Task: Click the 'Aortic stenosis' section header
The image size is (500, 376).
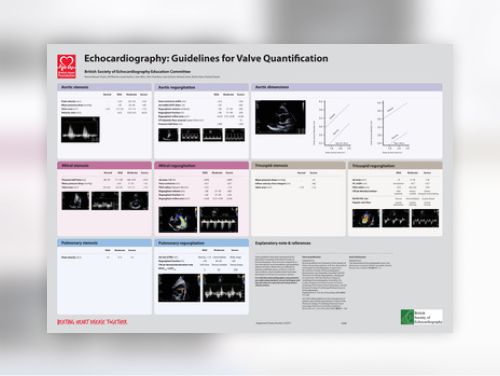Action: point(104,87)
